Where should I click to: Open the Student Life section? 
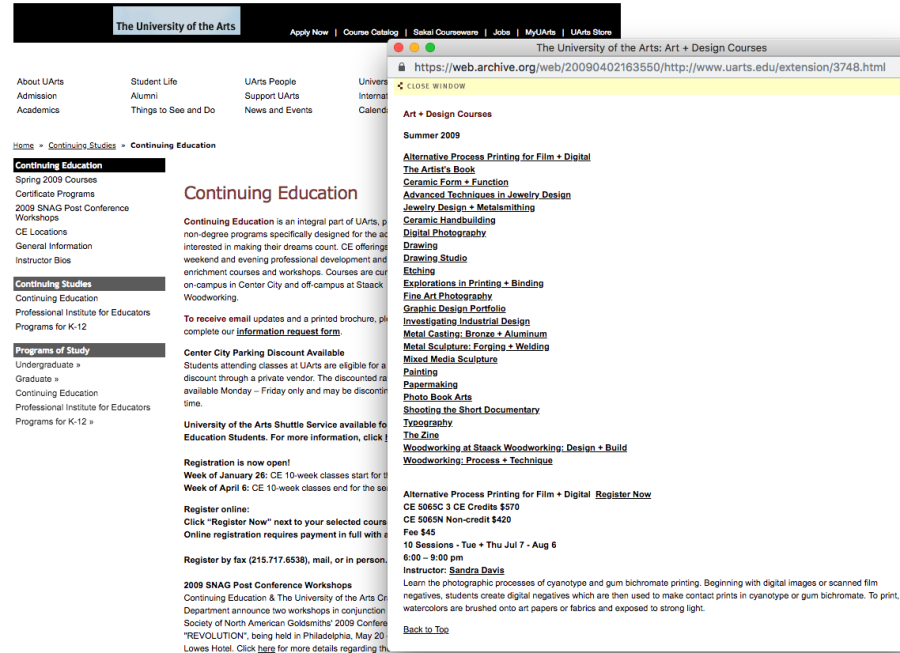pos(154,81)
